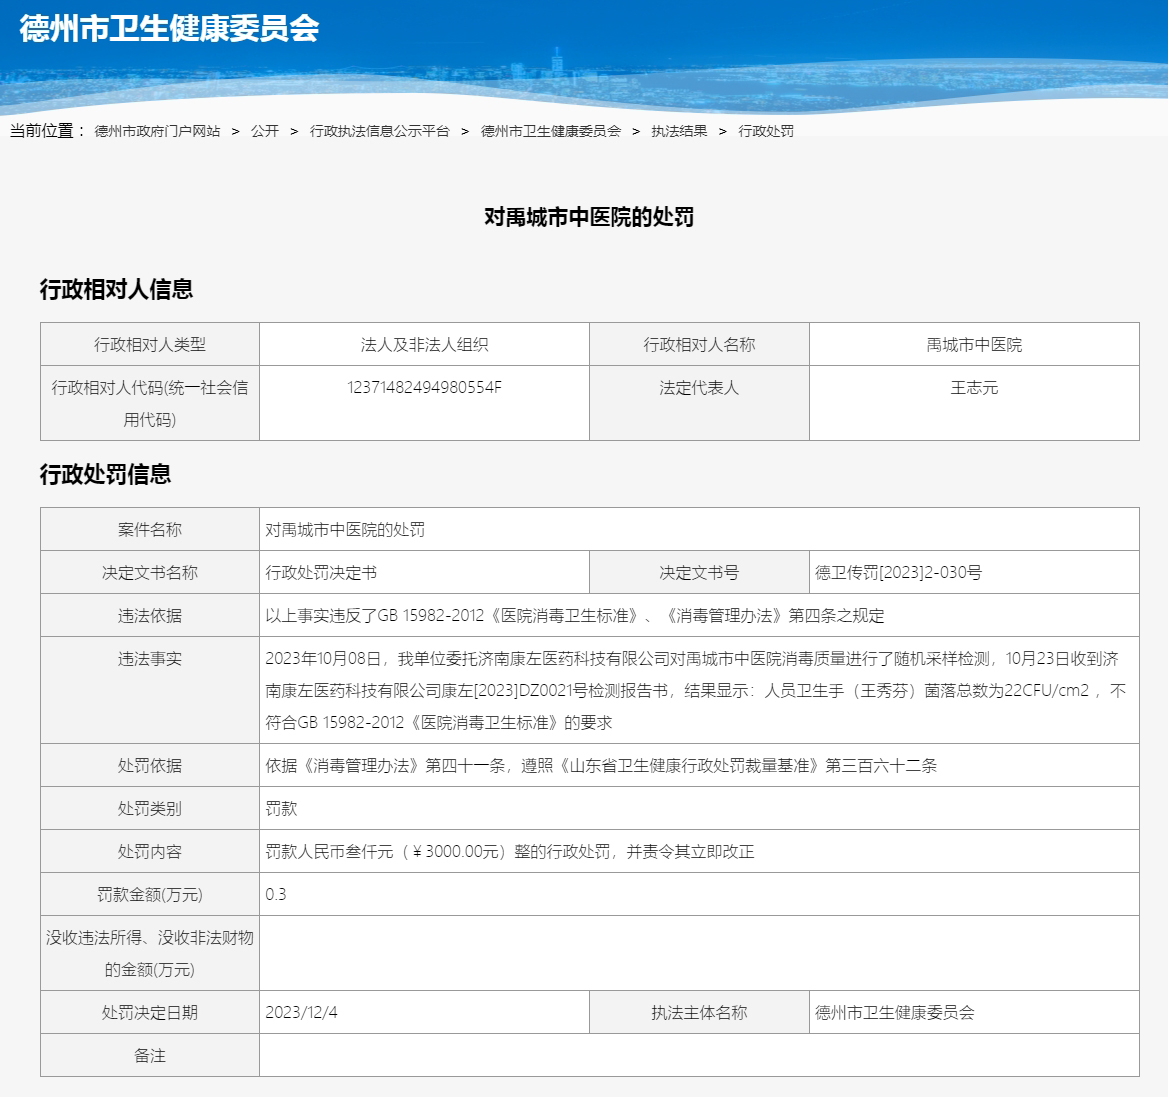Click the 法人及非法人组织 type cell
Viewport: 1168px width, 1097px height.
coord(424,344)
